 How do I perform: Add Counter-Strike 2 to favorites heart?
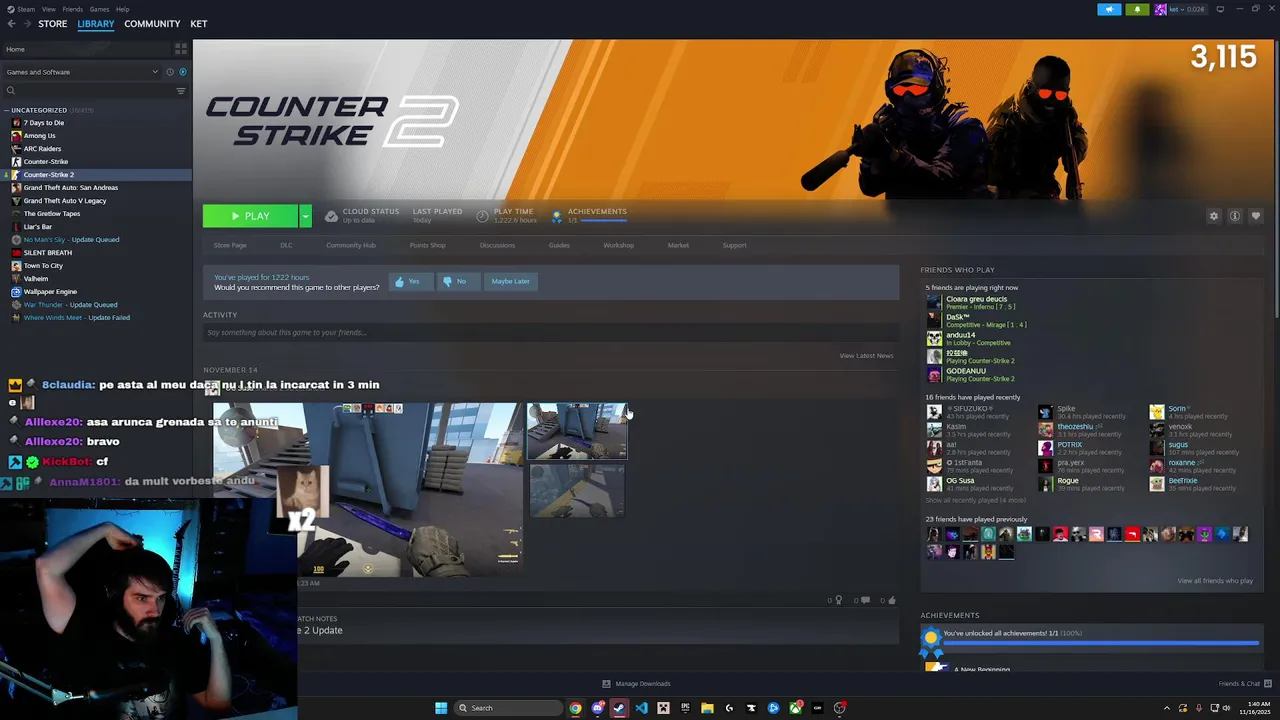[x=1256, y=216]
